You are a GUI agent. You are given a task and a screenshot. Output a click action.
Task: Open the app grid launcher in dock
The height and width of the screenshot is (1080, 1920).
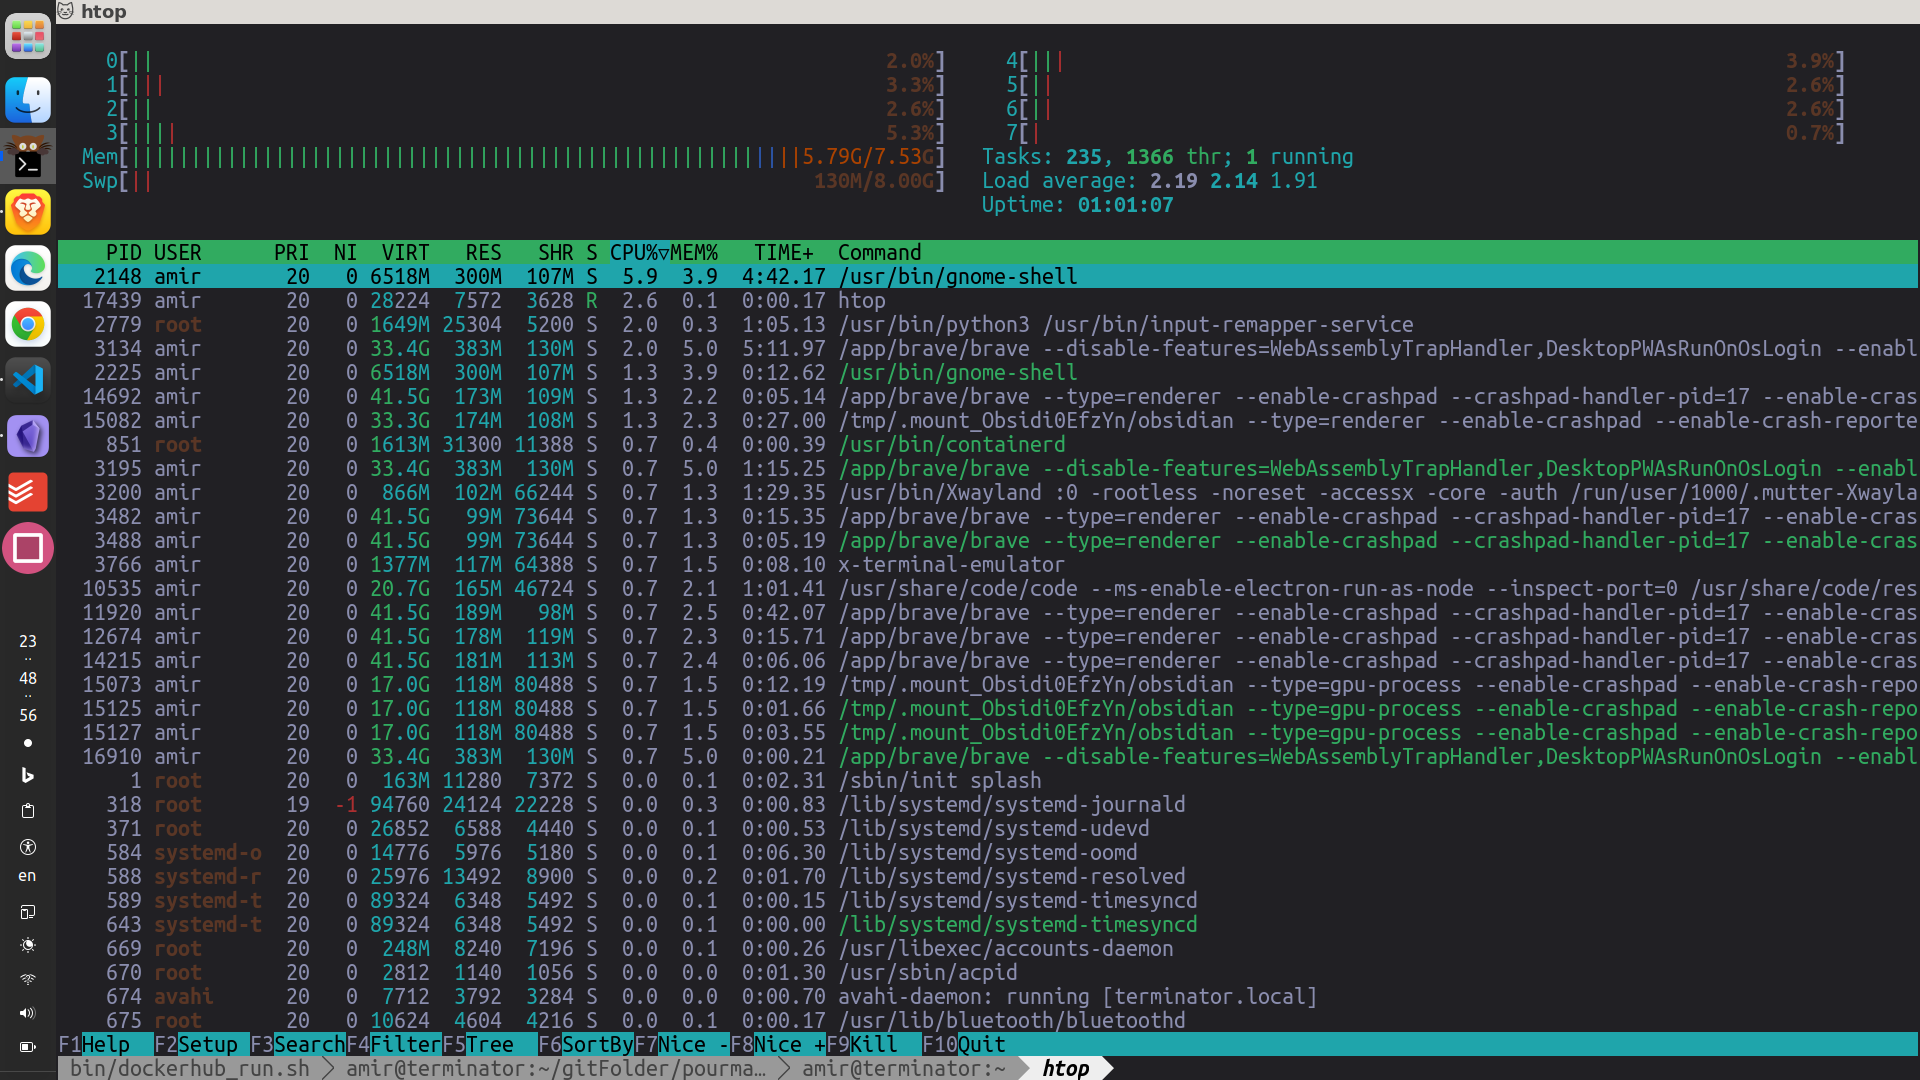(28, 37)
